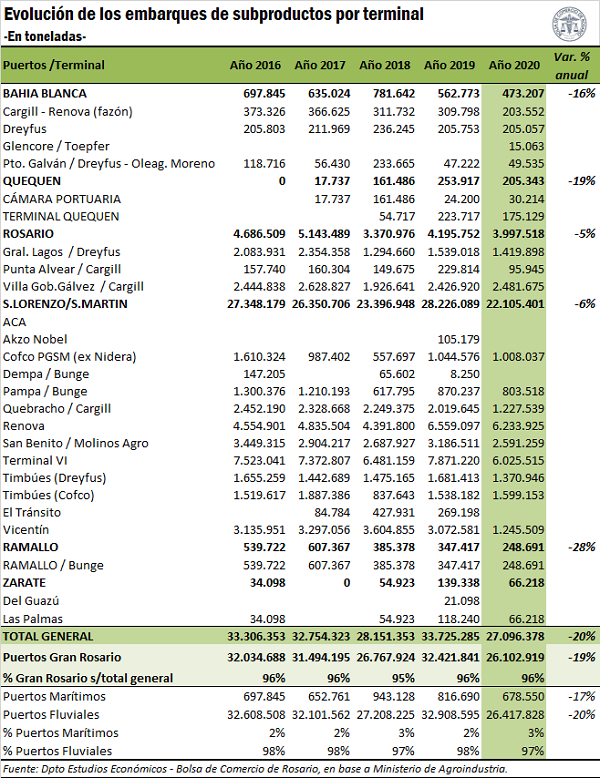Click the Fuente source note at bottom

[254, 768]
